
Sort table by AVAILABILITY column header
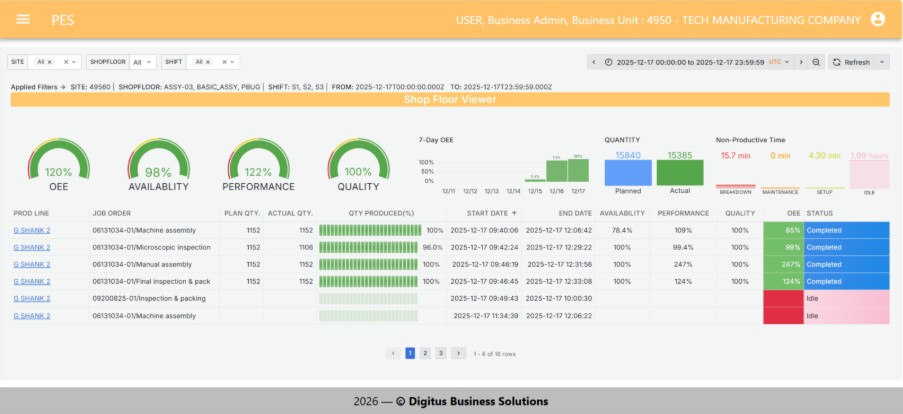click(x=622, y=213)
